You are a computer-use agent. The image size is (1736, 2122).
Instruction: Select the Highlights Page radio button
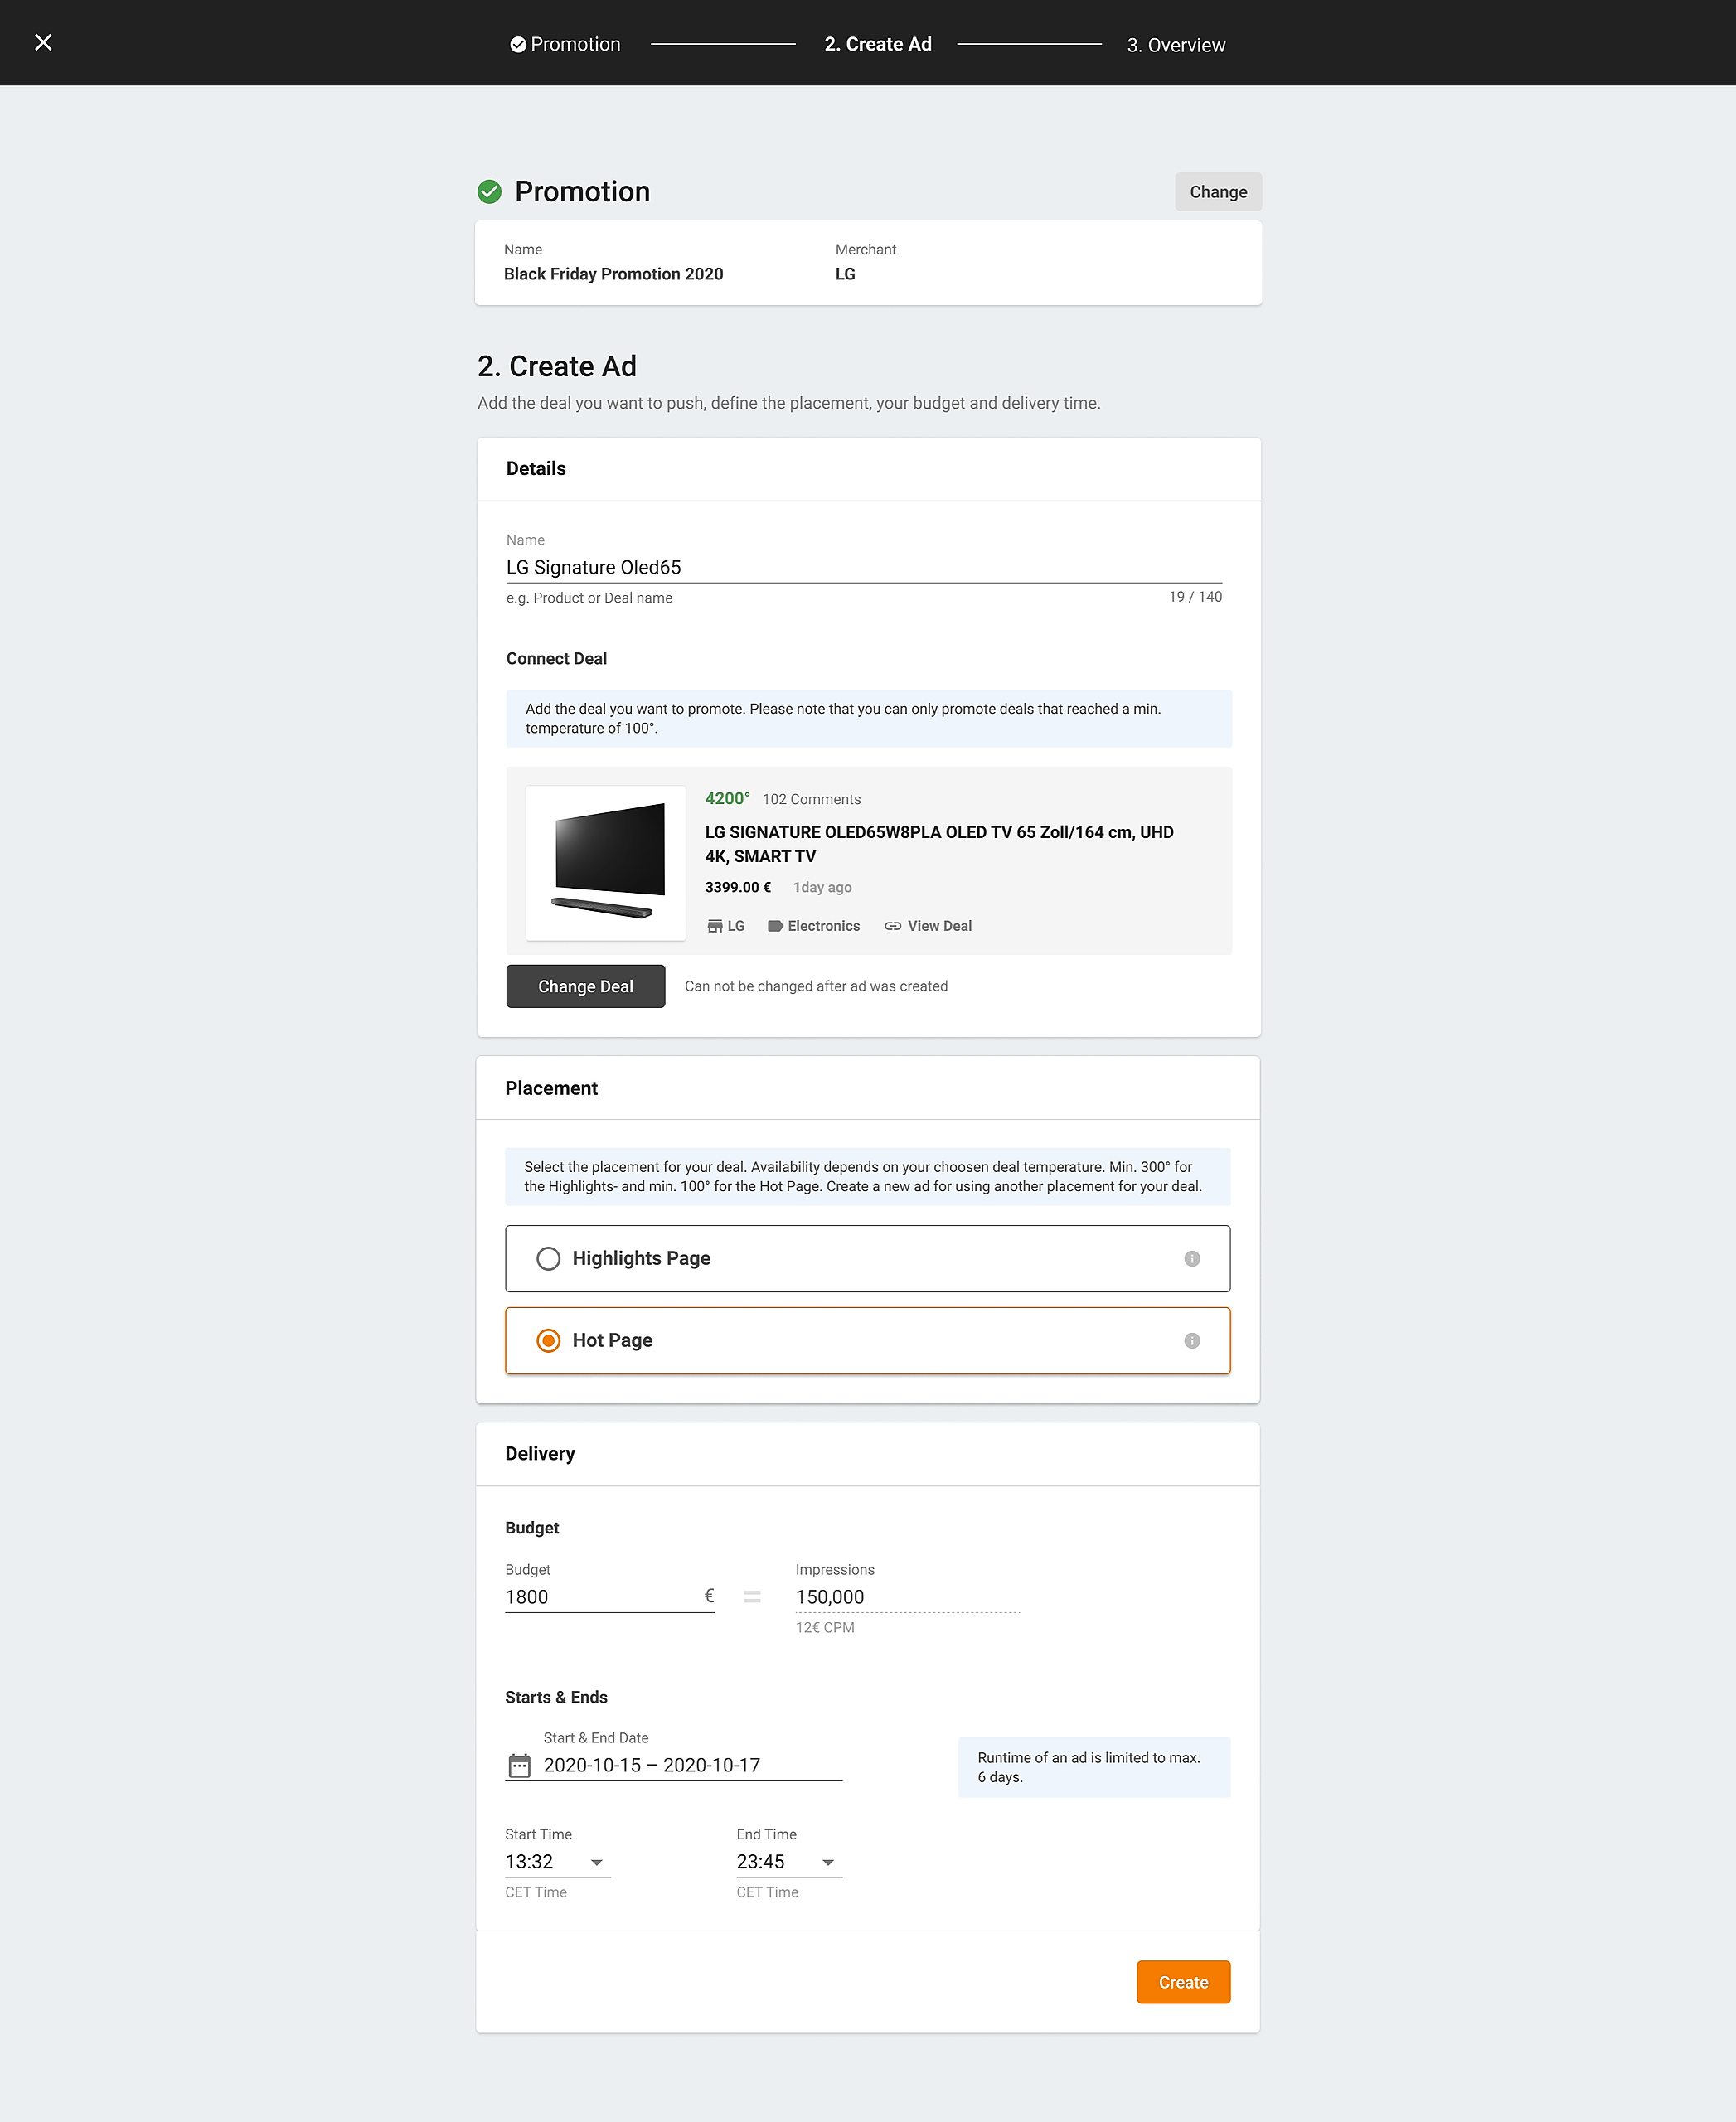548,1259
